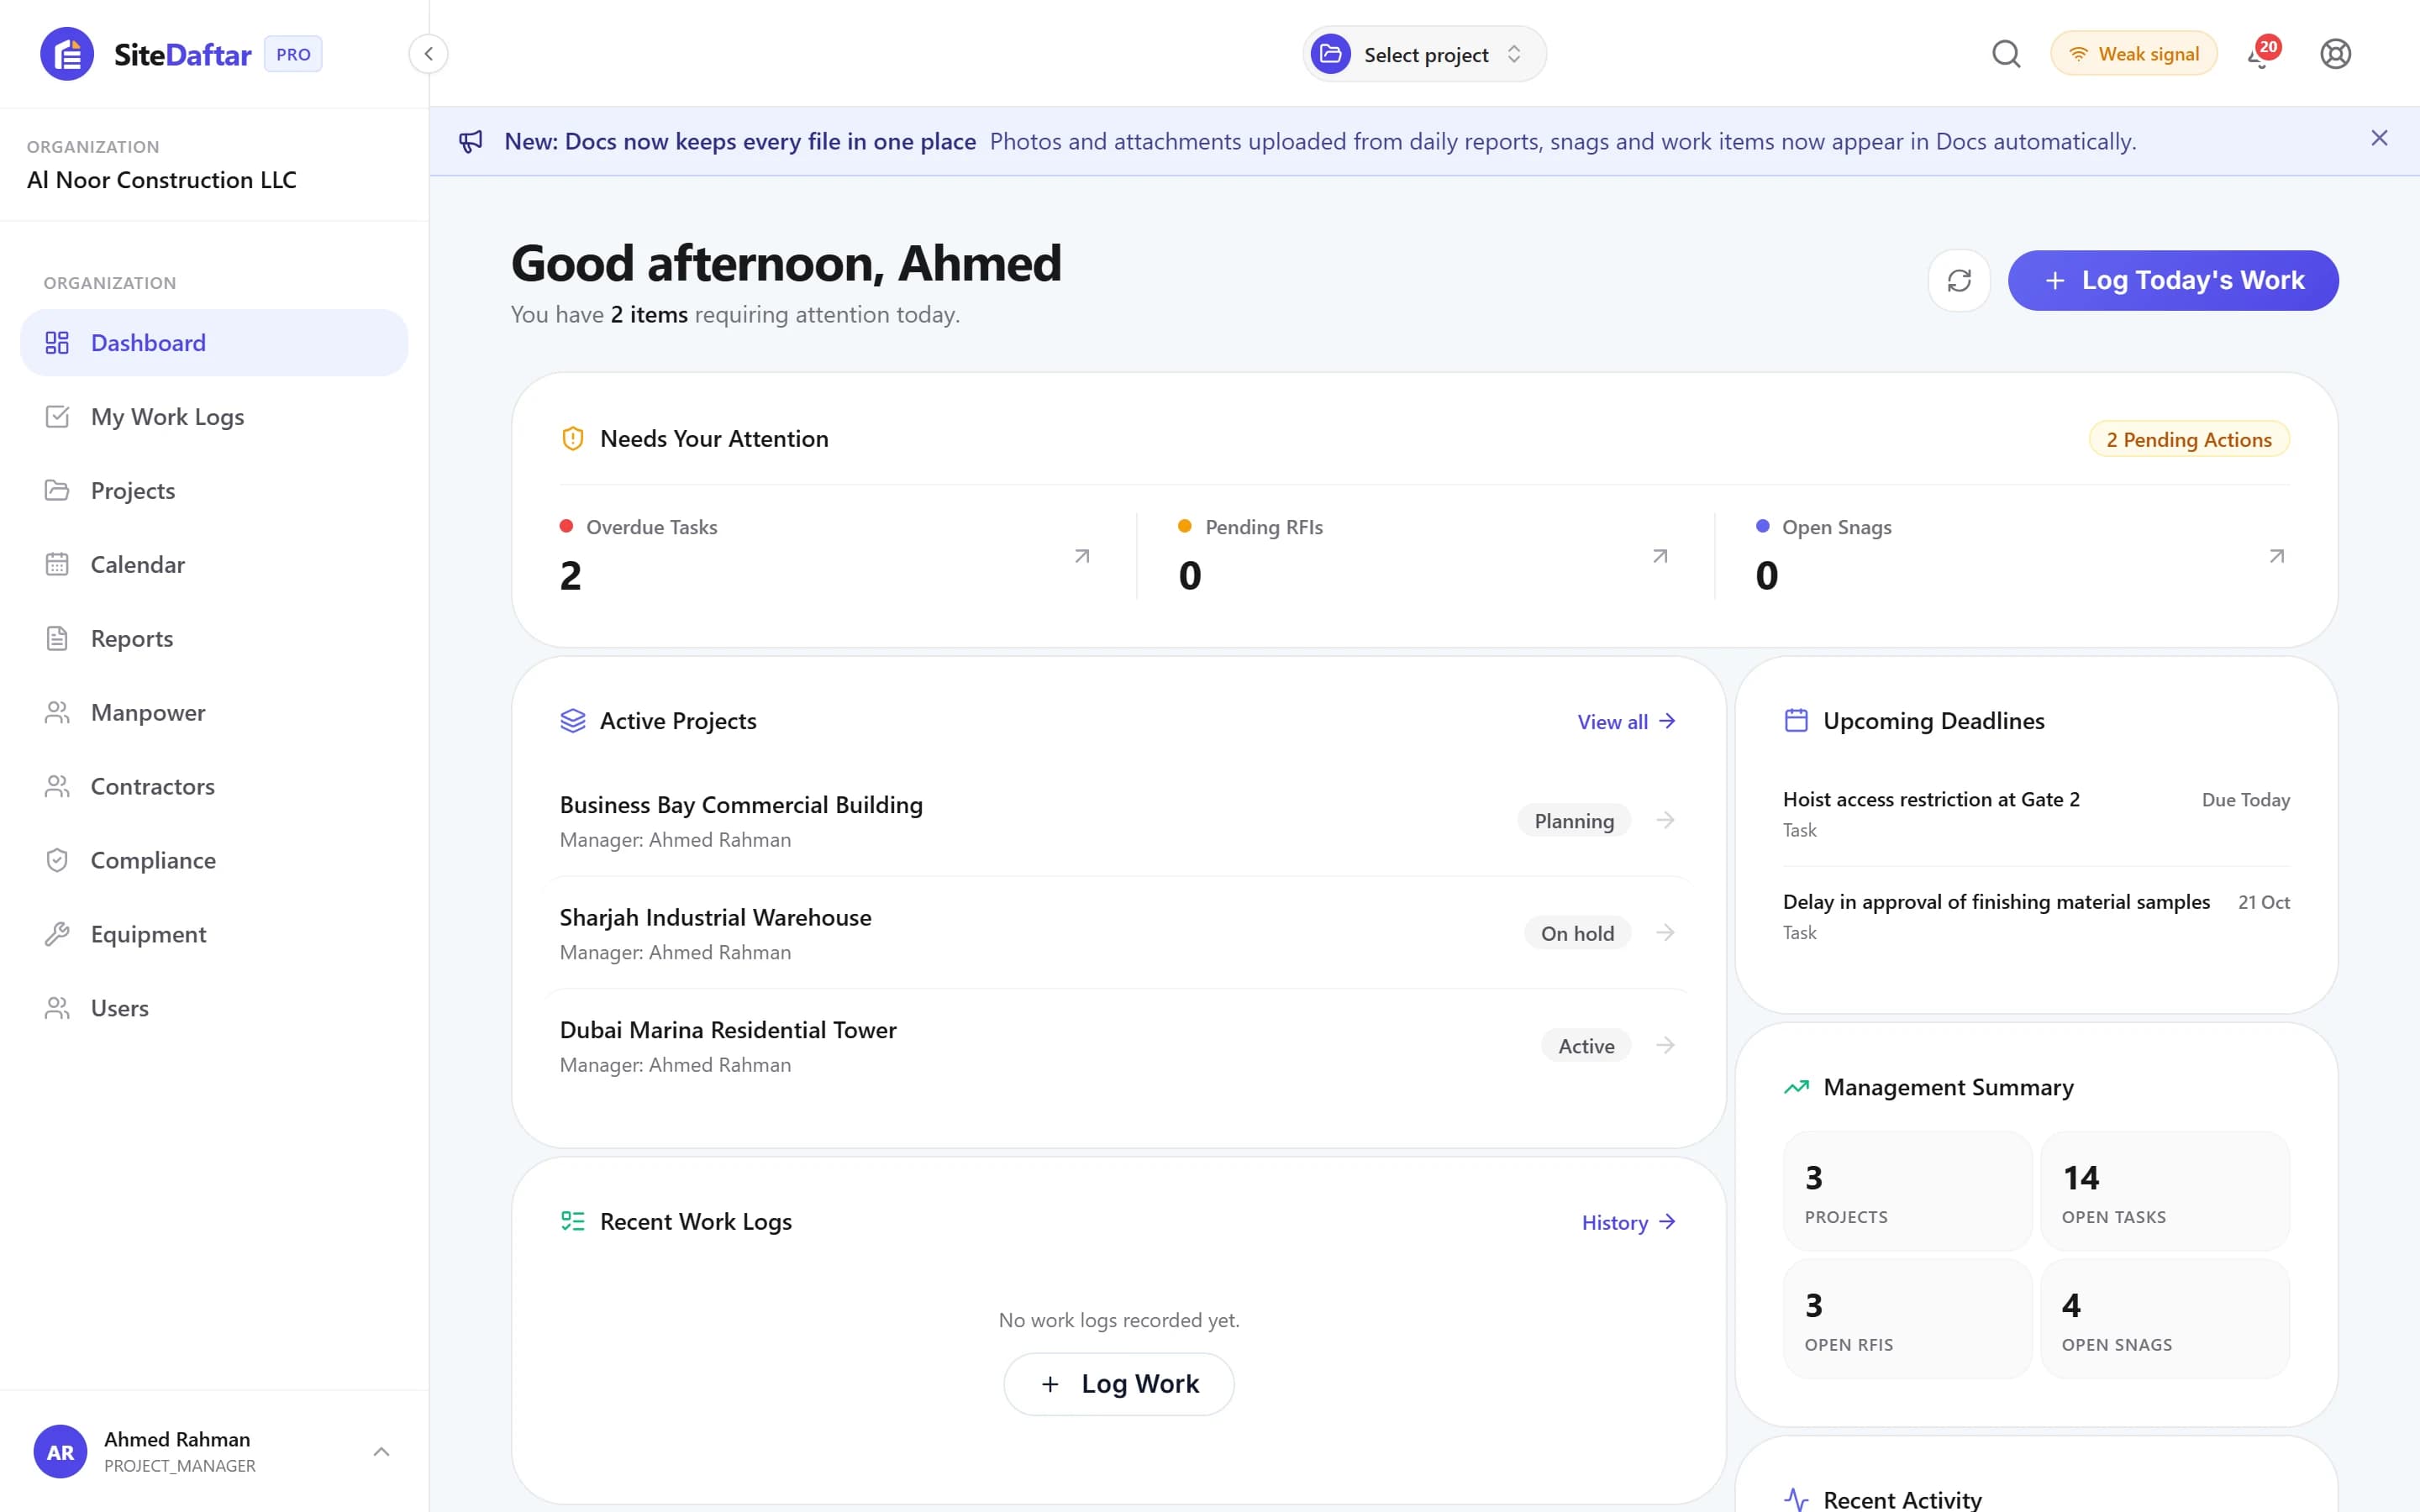Viewport: 2420px width, 1512px height.
Task: Open Pending RFIs arrow link
Action: click(1660, 556)
